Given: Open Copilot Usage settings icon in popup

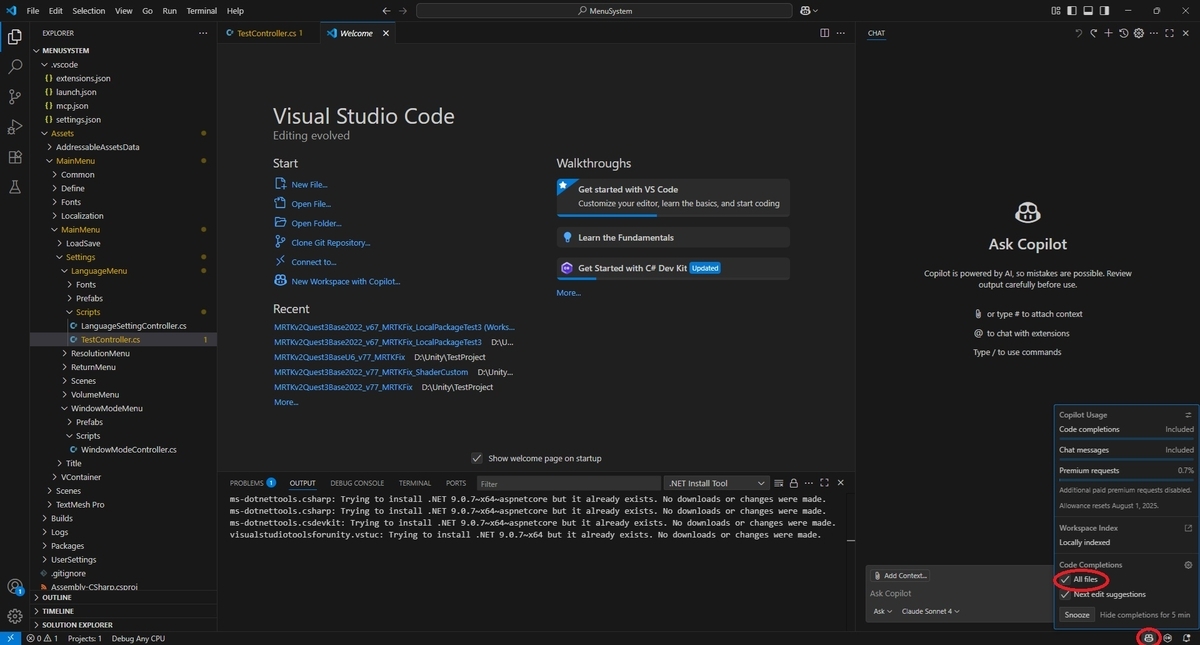Looking at the screenshot, I should [1188, 414].
